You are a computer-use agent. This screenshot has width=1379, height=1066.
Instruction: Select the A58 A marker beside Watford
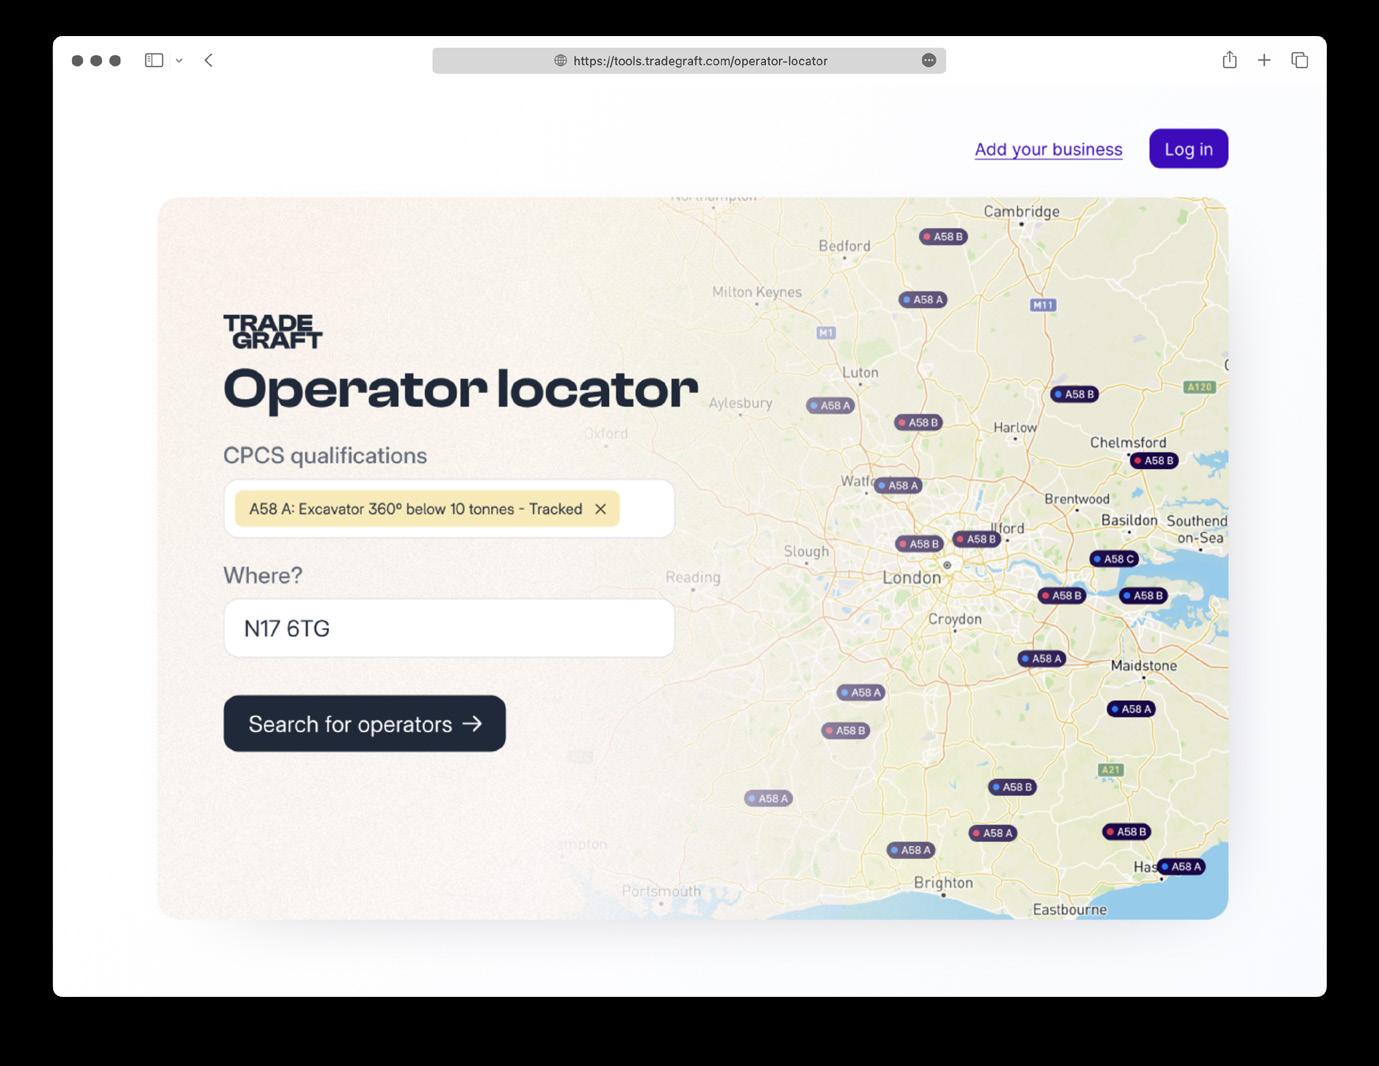[897, 486]
